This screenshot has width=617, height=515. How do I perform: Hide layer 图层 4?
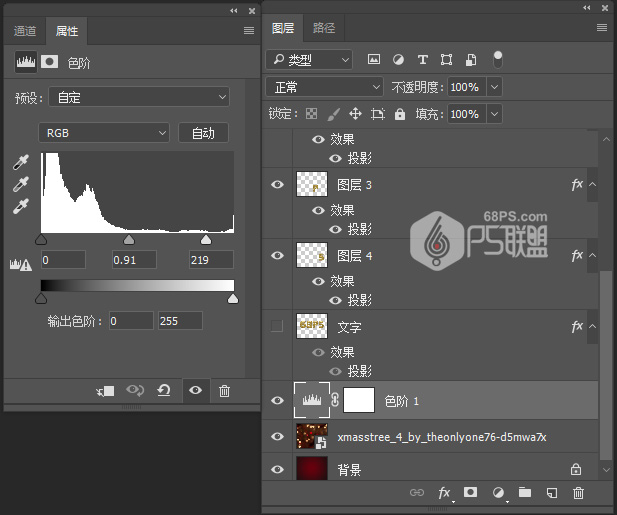coord(277,255)
